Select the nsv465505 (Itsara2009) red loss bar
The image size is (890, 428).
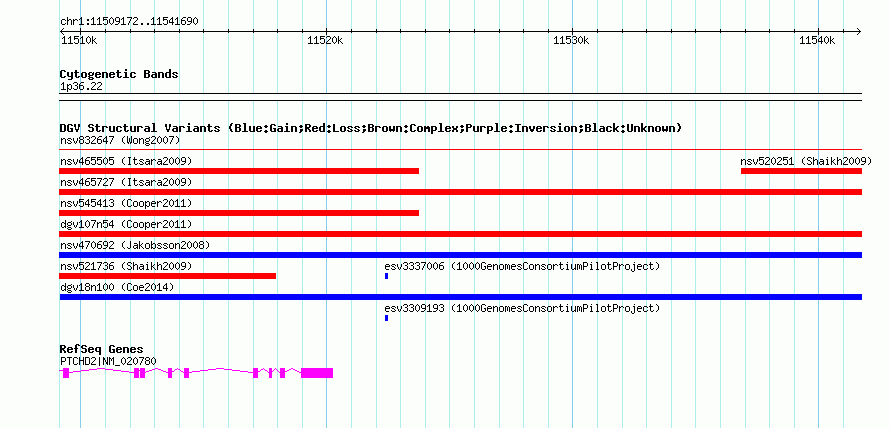(239, 171)
